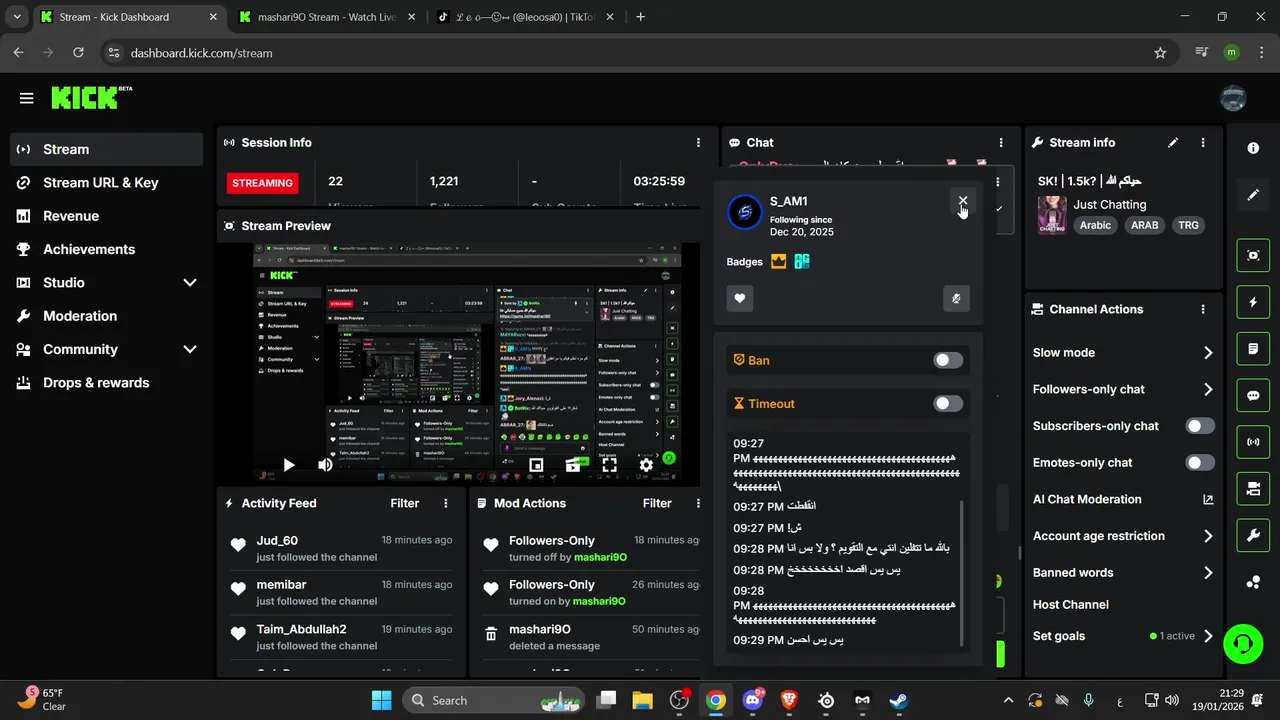The height and width of the screenshot is (720, 1280).
Task: Click the info icon in right sidebar
Action: pos(1253,148)
